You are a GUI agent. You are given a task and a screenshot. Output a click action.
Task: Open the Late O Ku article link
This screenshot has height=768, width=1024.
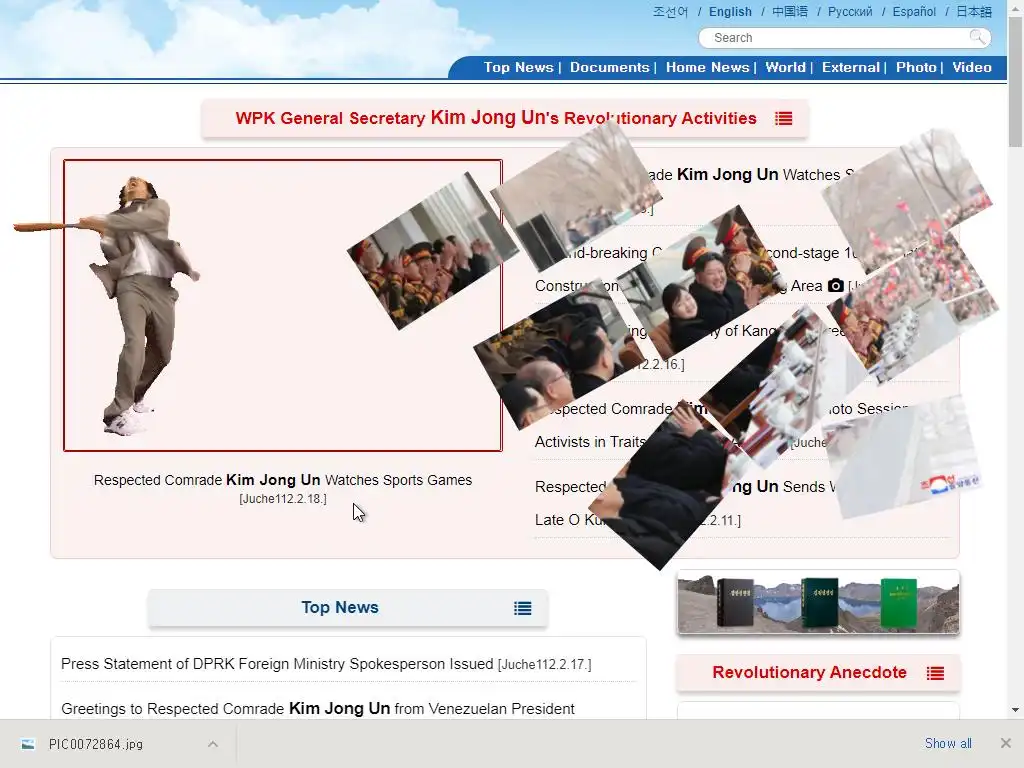coord(568,520)
